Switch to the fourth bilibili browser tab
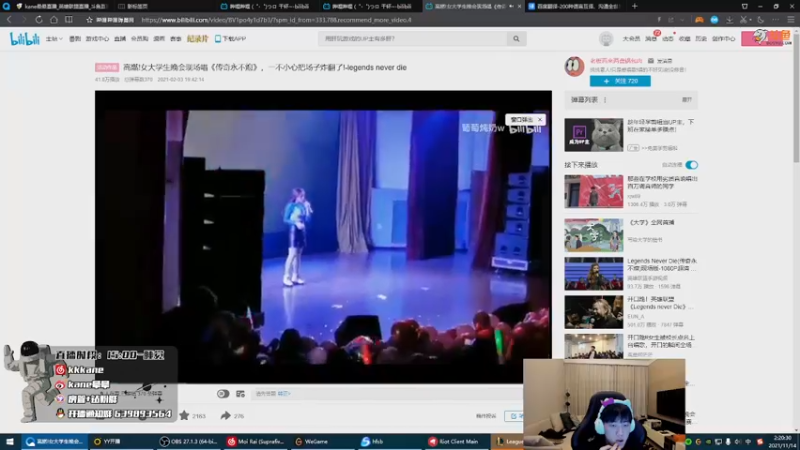 click(369, 6)
